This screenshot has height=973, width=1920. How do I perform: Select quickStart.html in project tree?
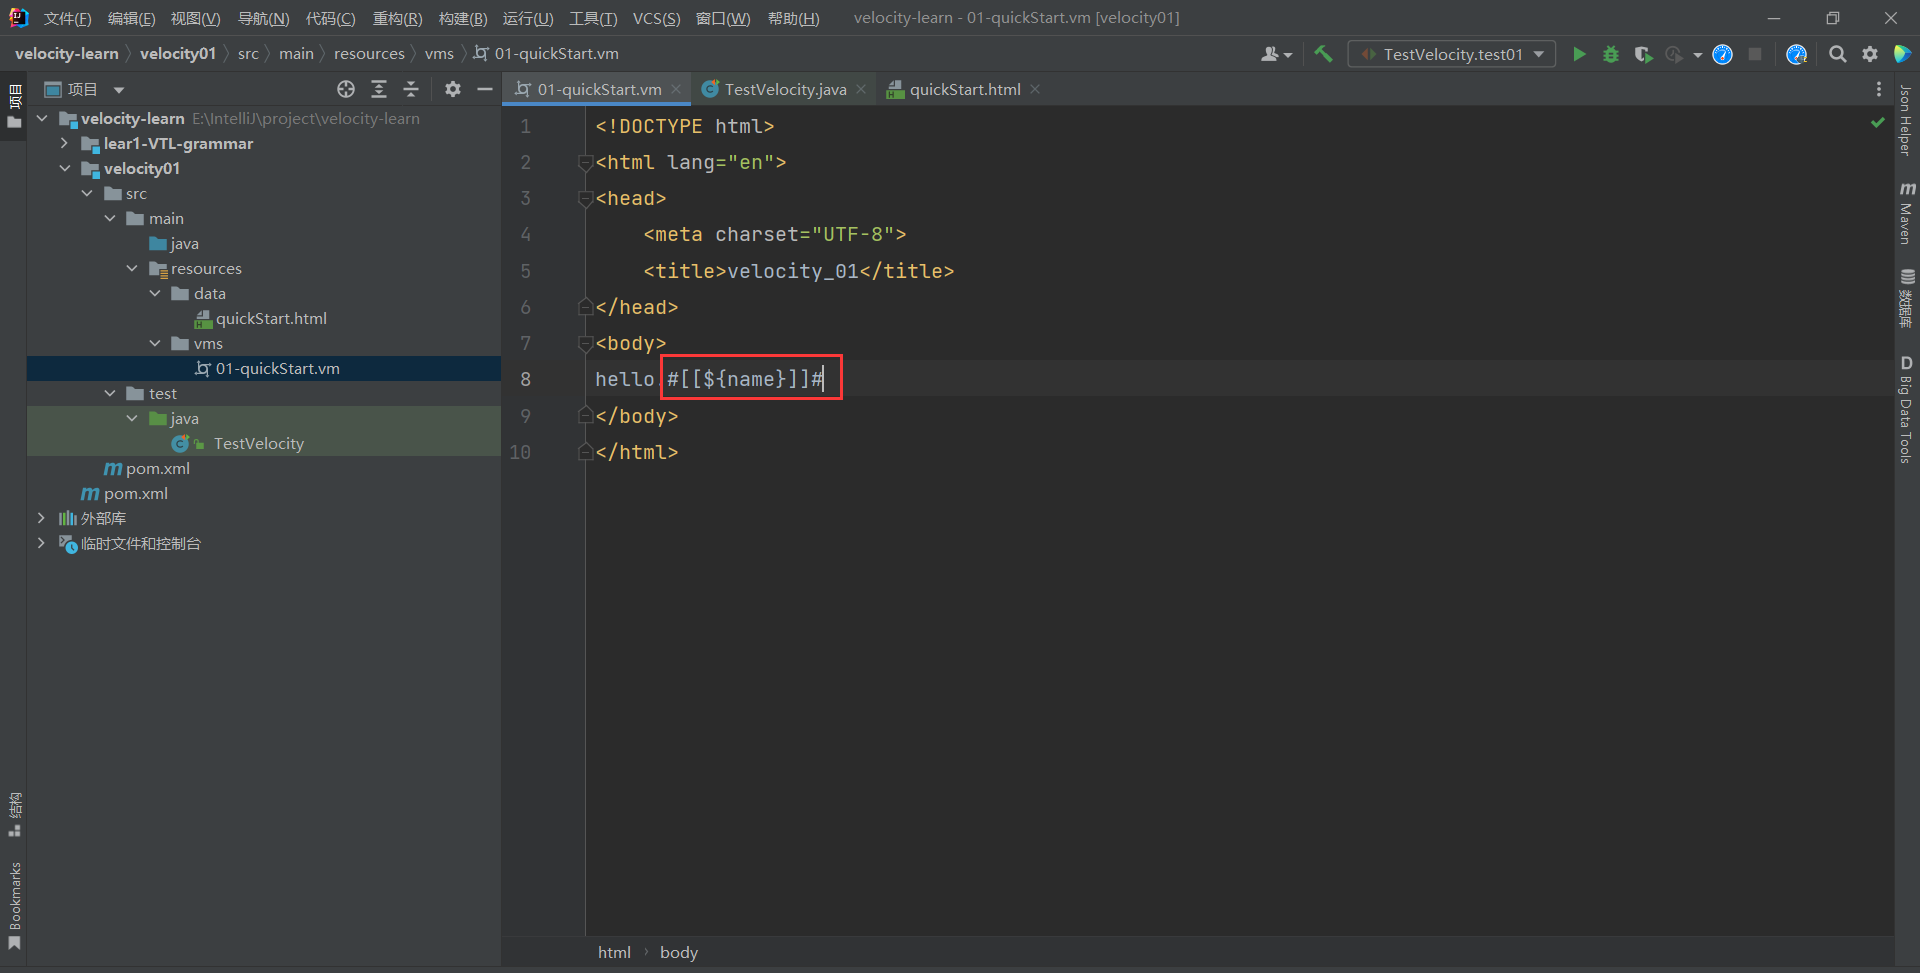[x=271, y=318]
